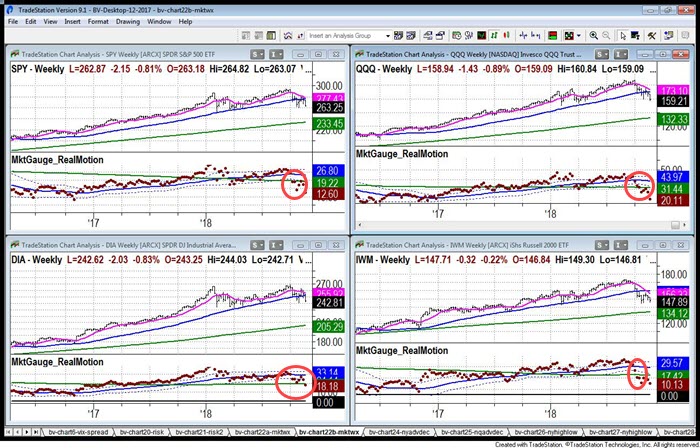
Task: Open the S dropdown in QQQ chart window
Action: point(602,54)
